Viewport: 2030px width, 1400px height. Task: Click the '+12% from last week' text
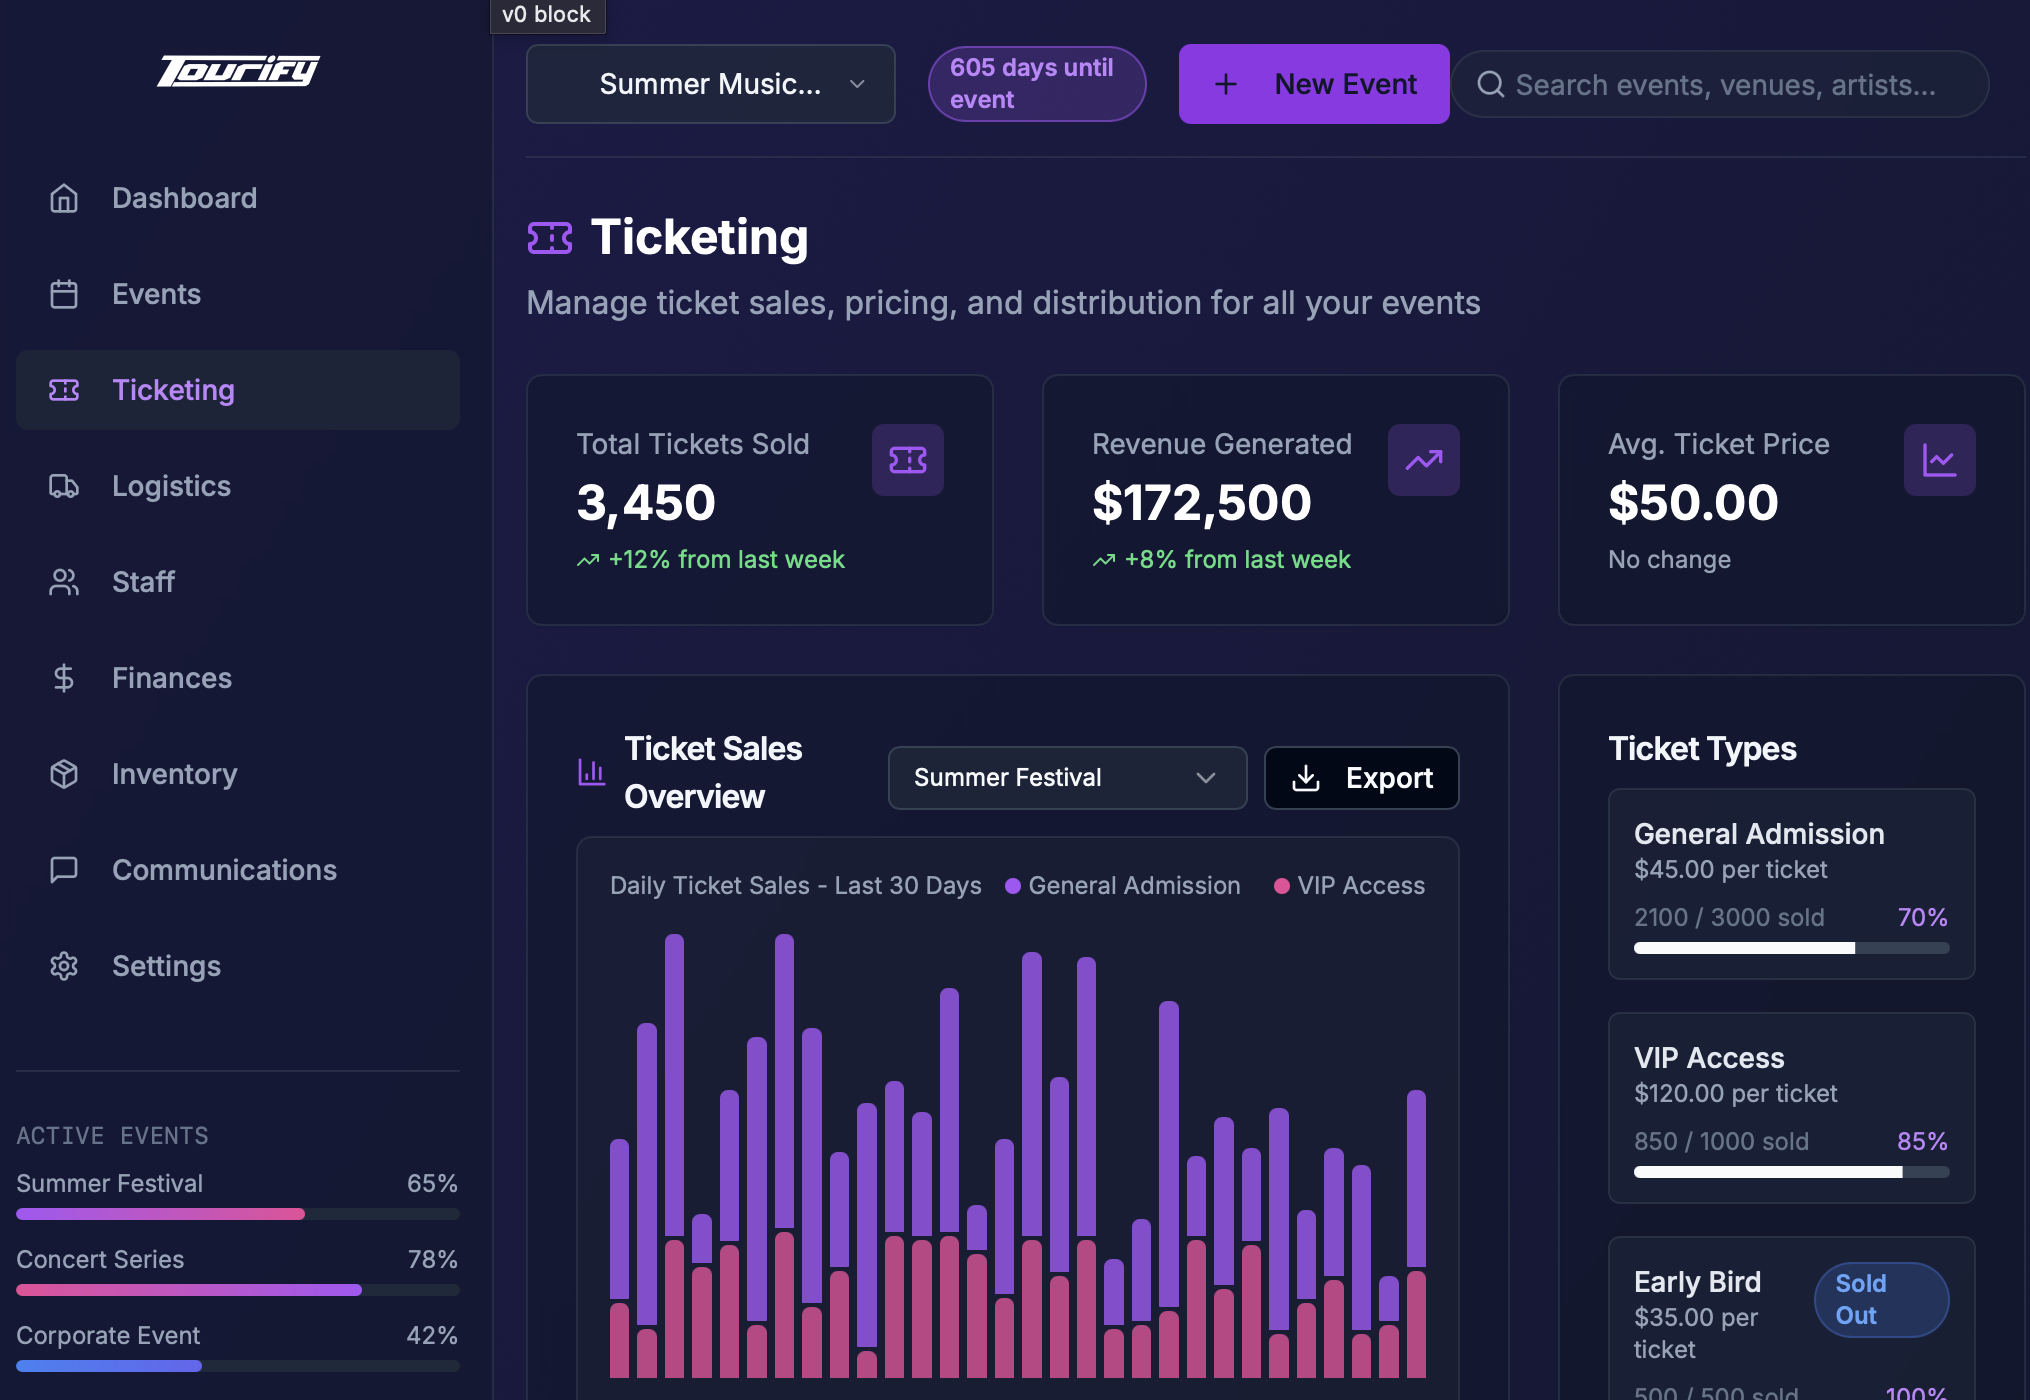[727, 560]
